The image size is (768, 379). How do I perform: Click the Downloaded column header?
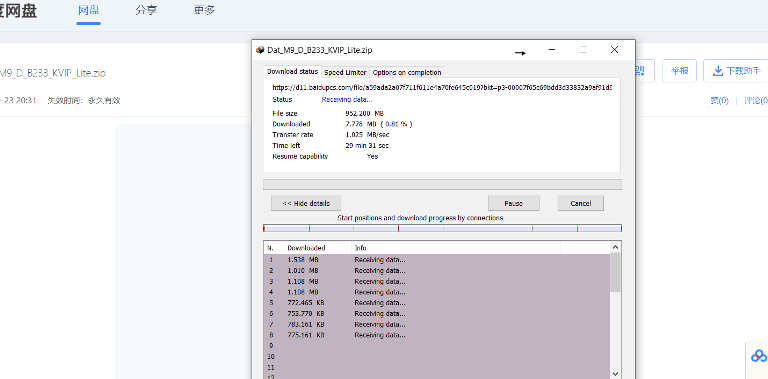pos(317,248)
